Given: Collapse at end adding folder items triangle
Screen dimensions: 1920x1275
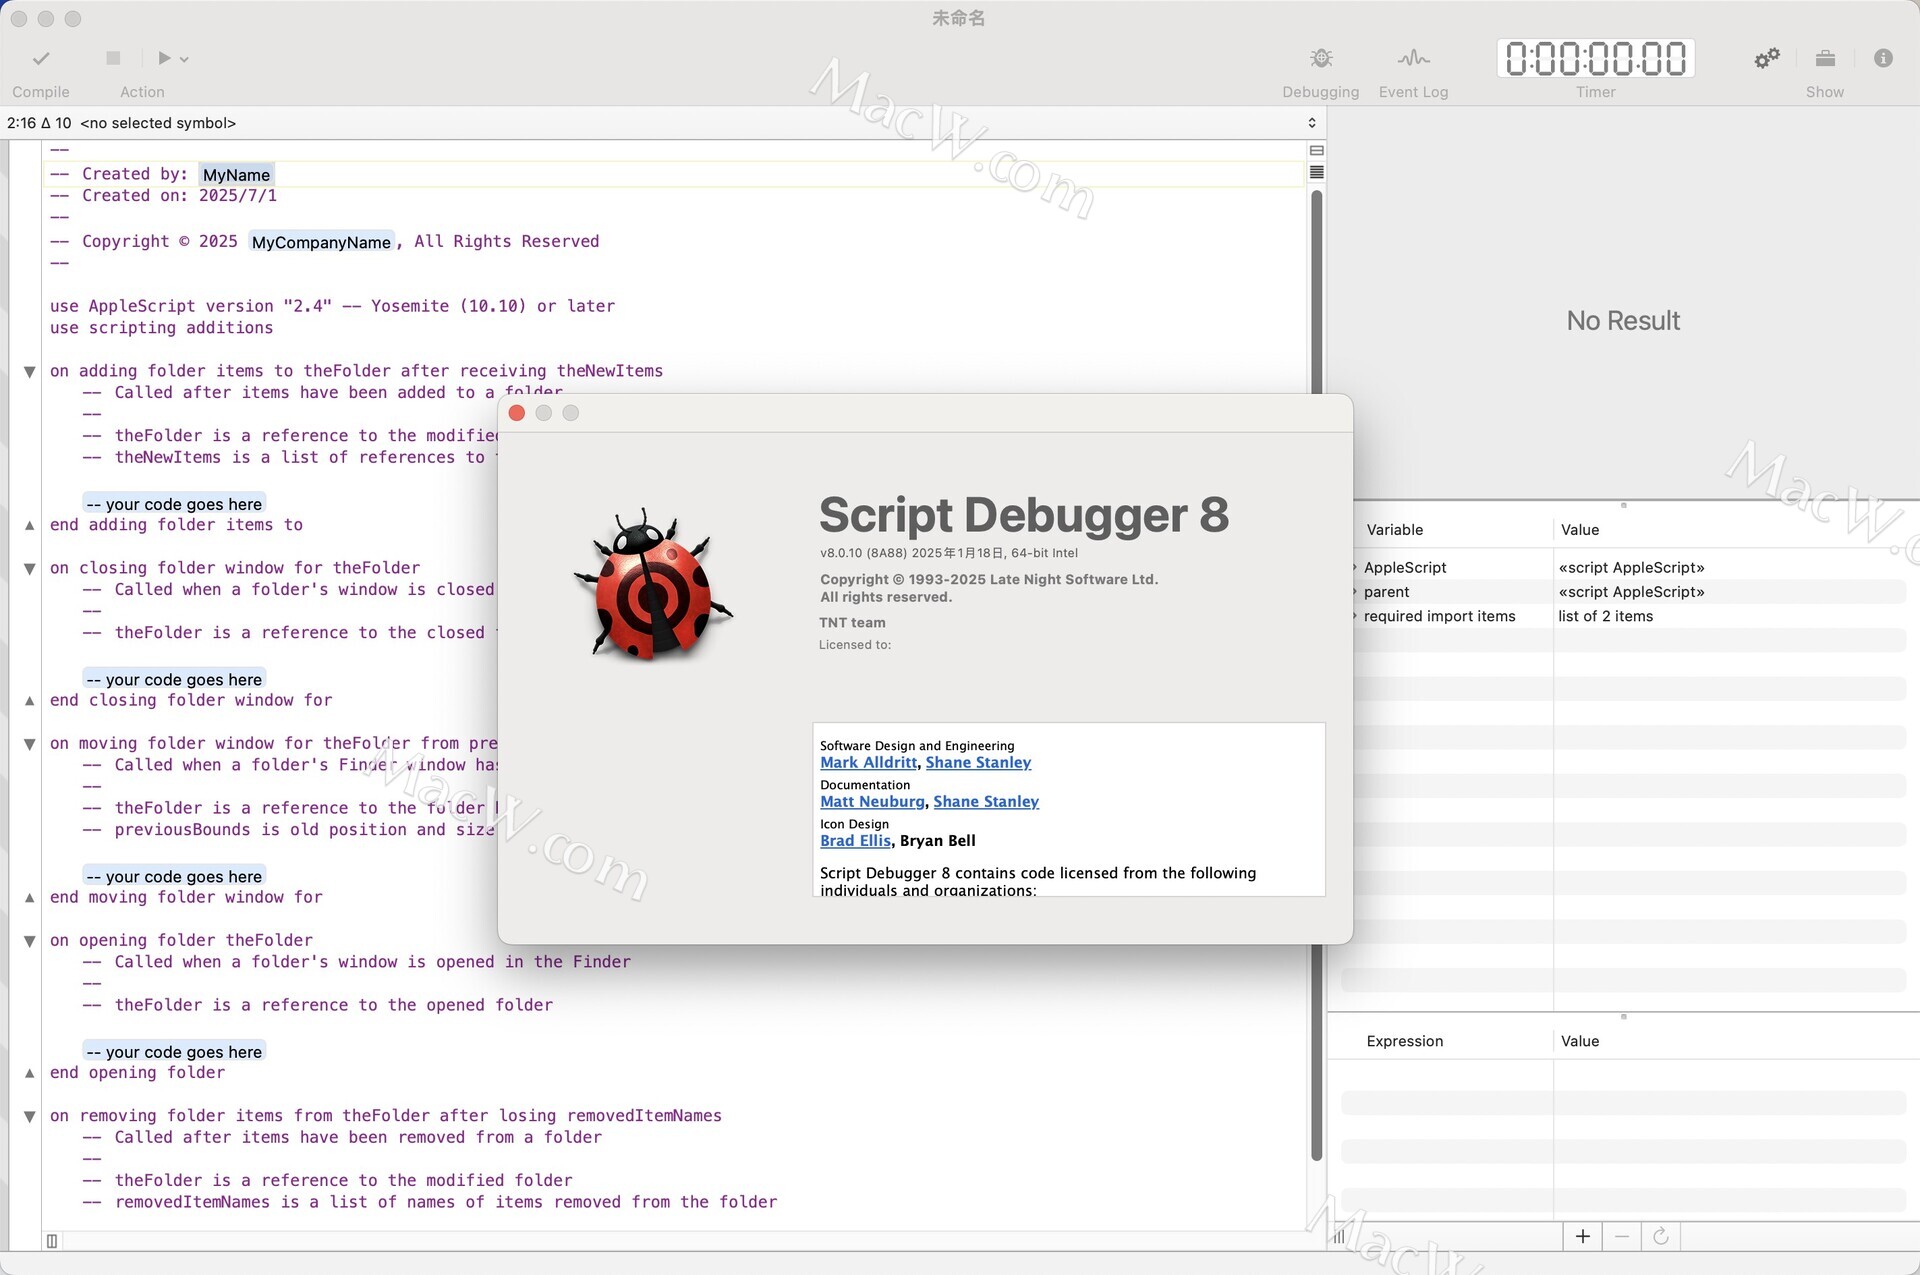Looking at the screenshot, I should coord(30,525).
